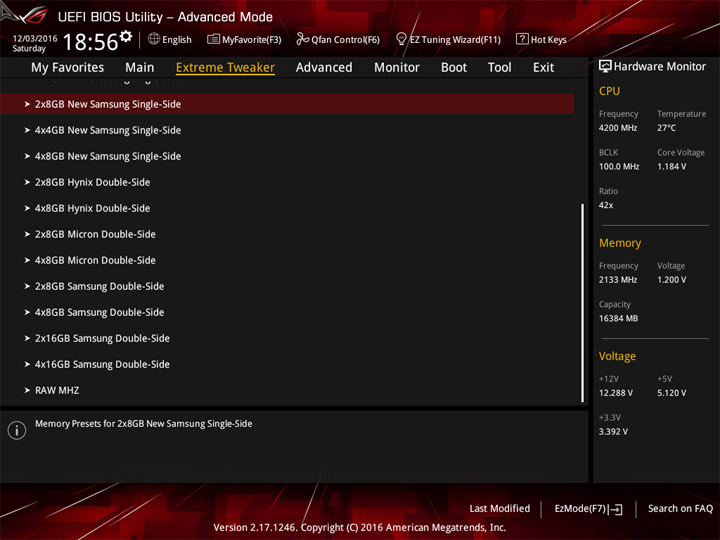Click the Voltage section heading
The image size is (720, 540).
(x=617, y=356)
